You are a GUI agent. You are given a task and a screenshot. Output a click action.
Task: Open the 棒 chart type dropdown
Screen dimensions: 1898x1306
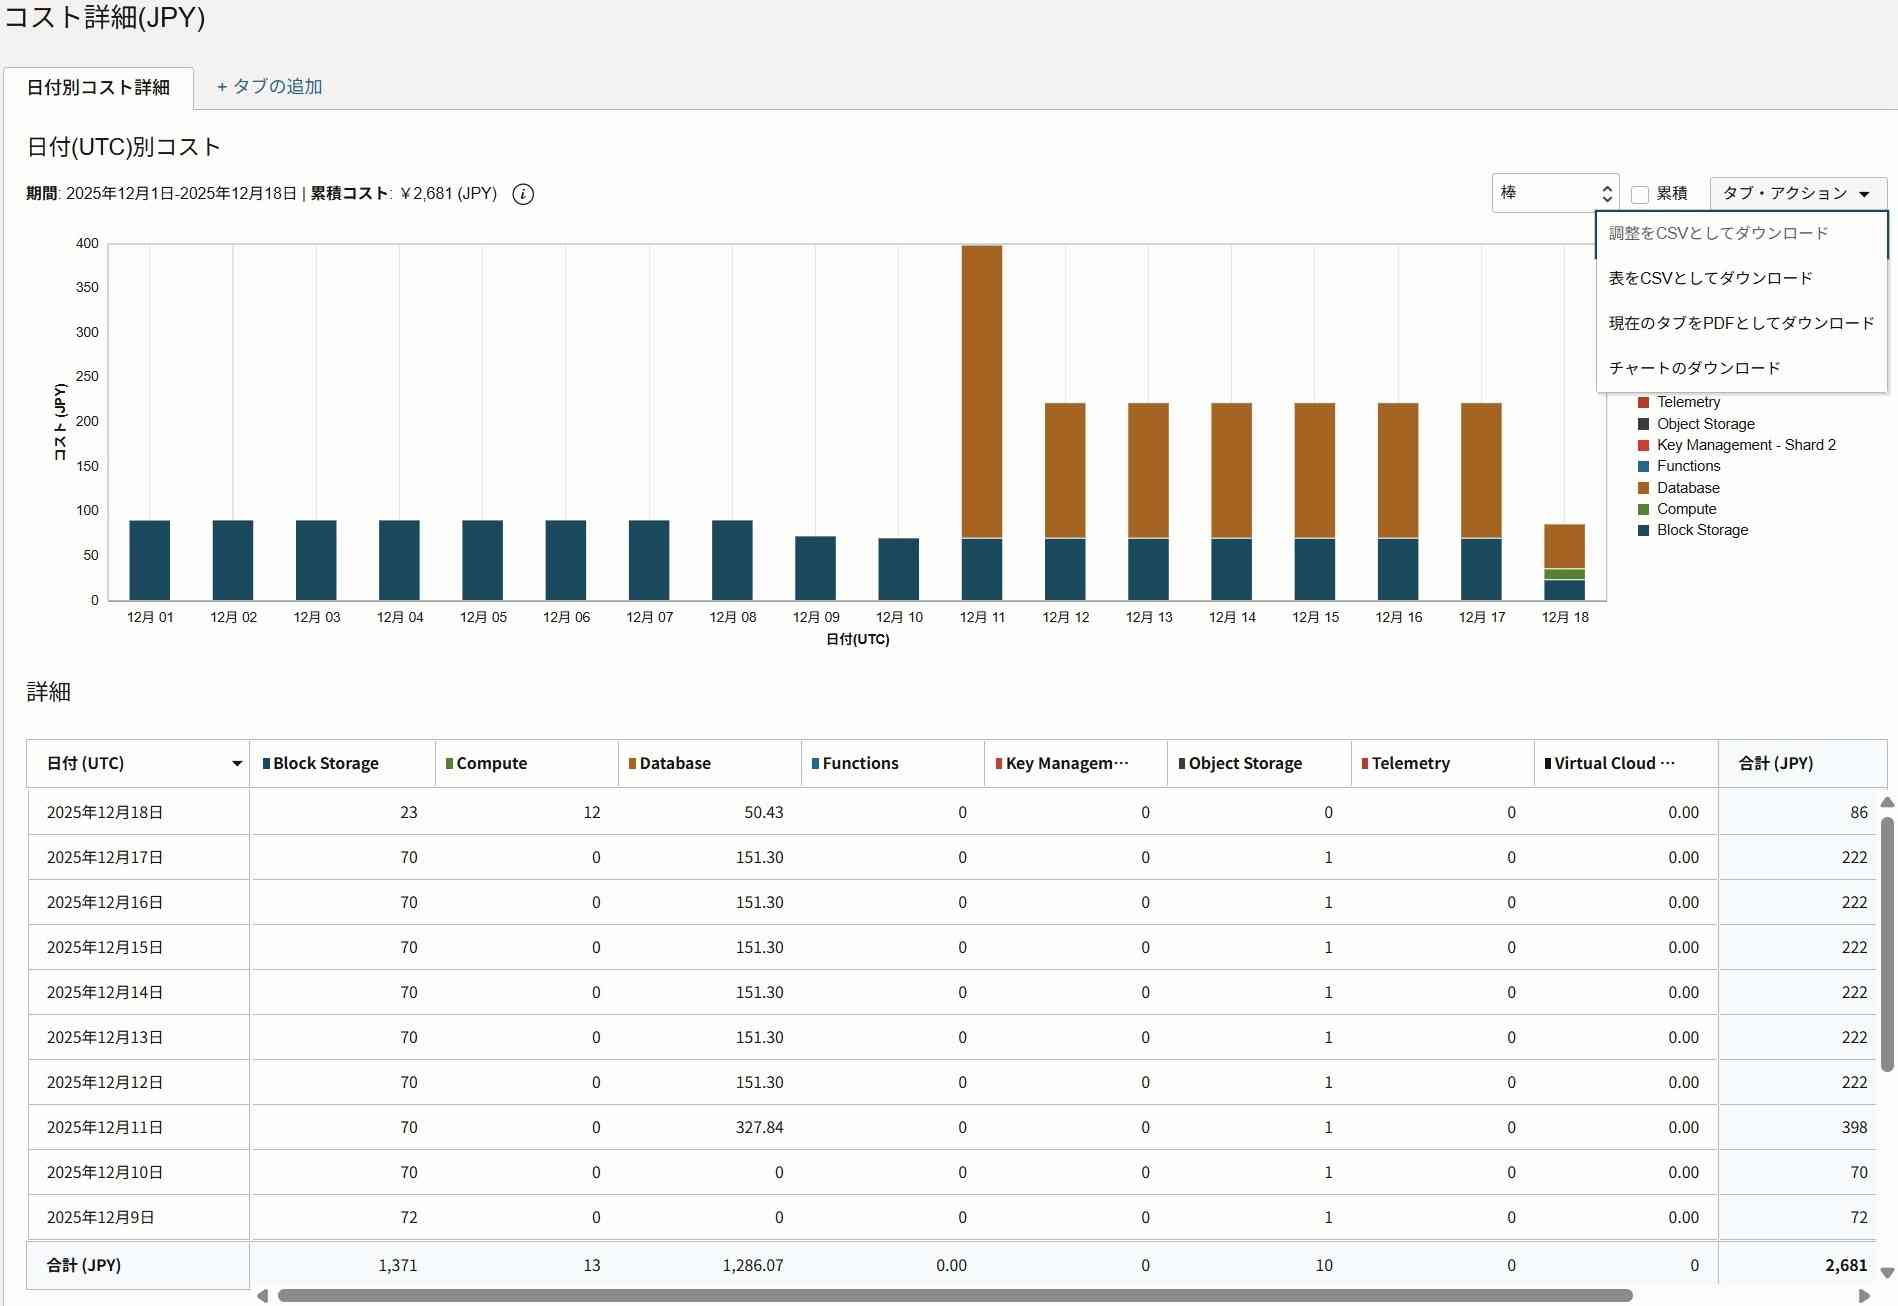[x=1554, y=193]
